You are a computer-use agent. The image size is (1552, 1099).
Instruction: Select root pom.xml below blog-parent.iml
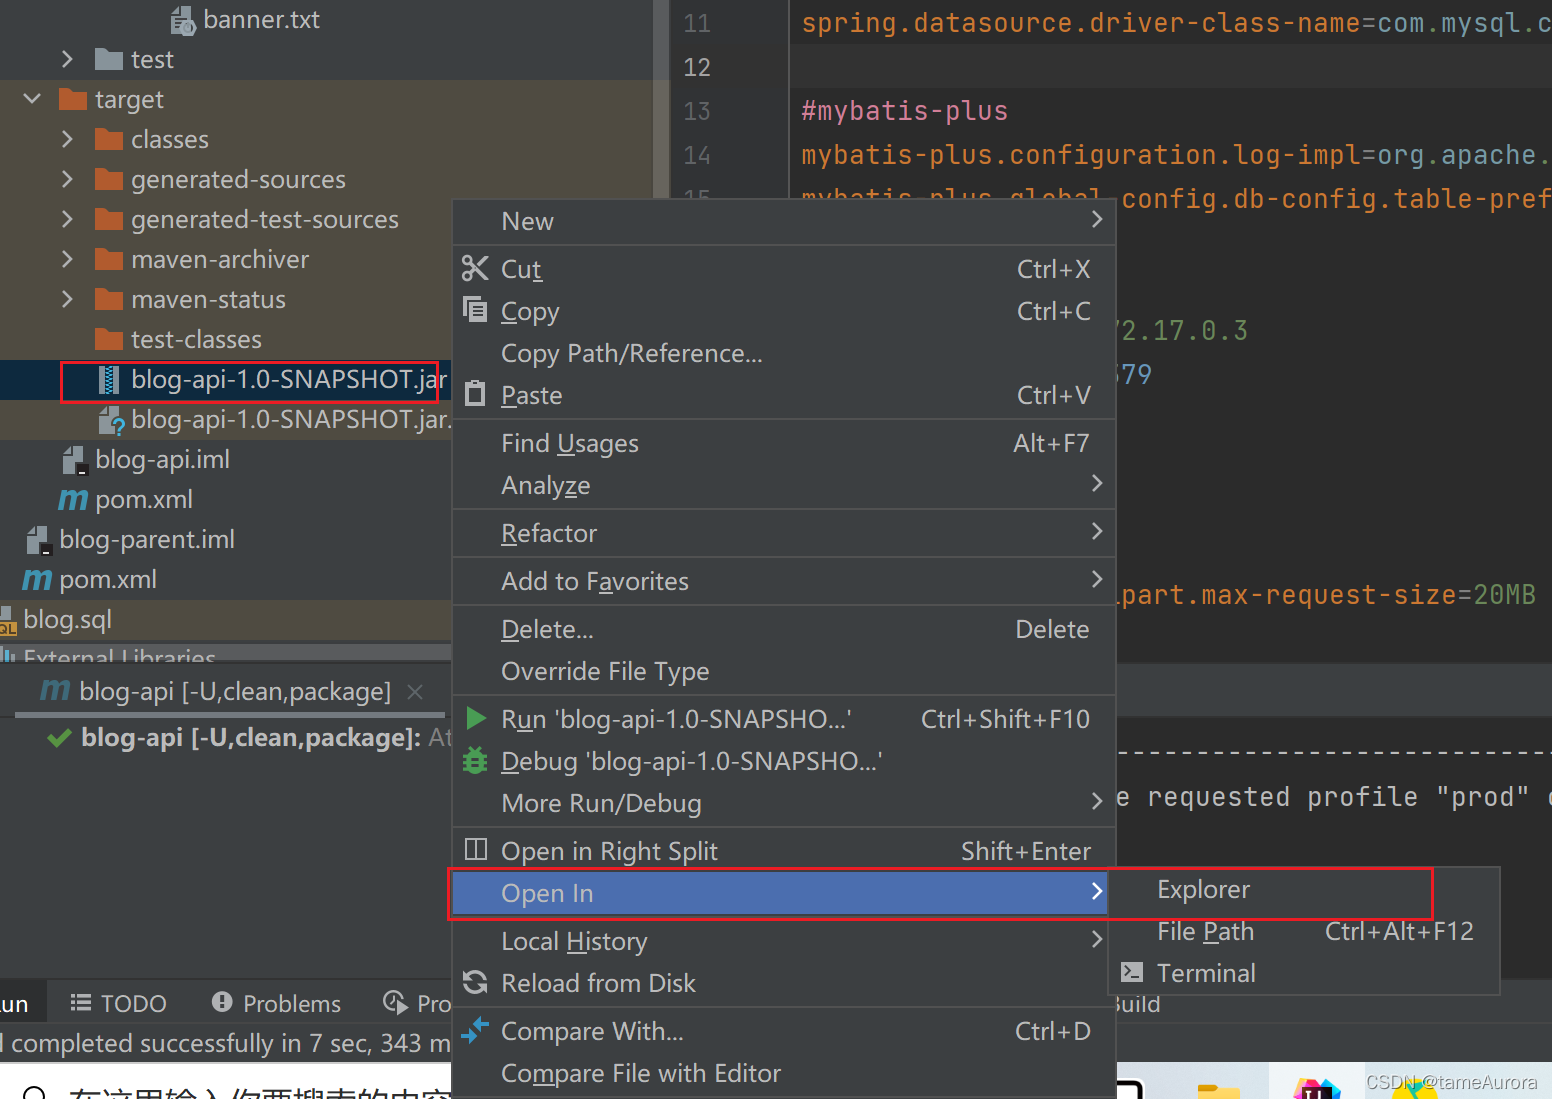[x=226, y=579]
